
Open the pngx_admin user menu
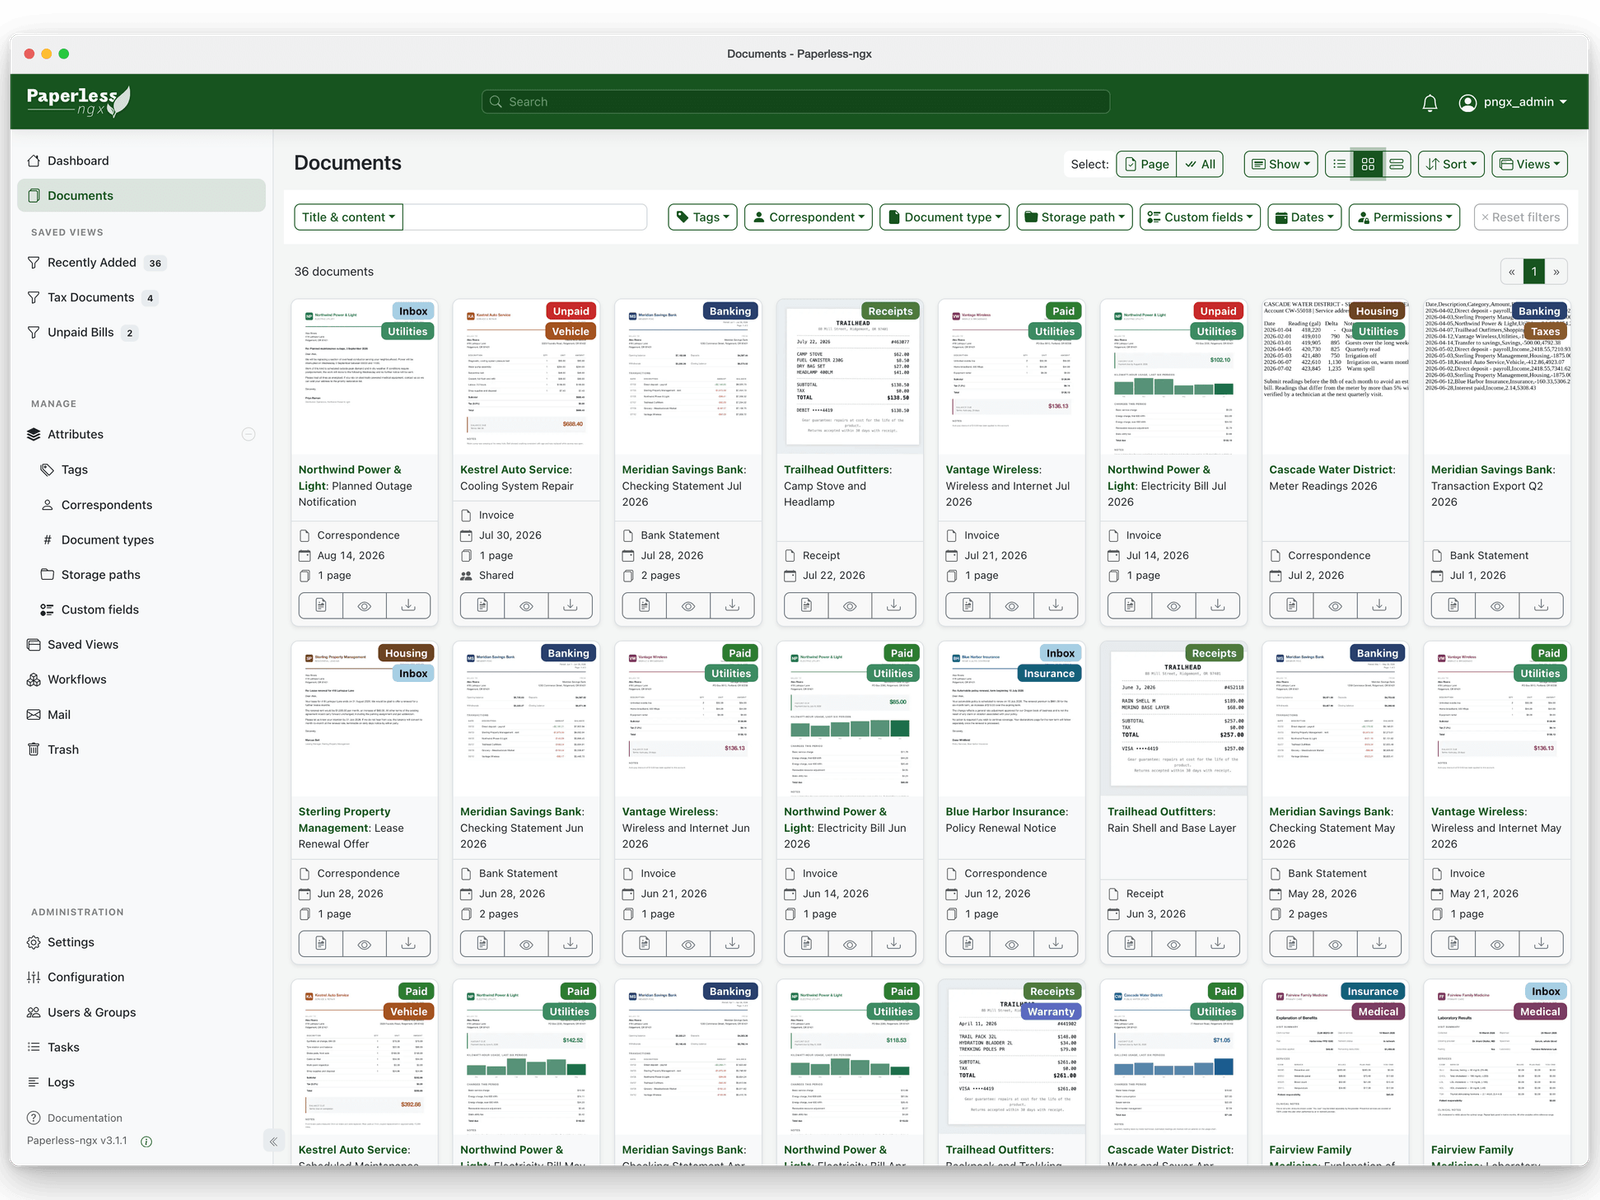coord(1513,102)
